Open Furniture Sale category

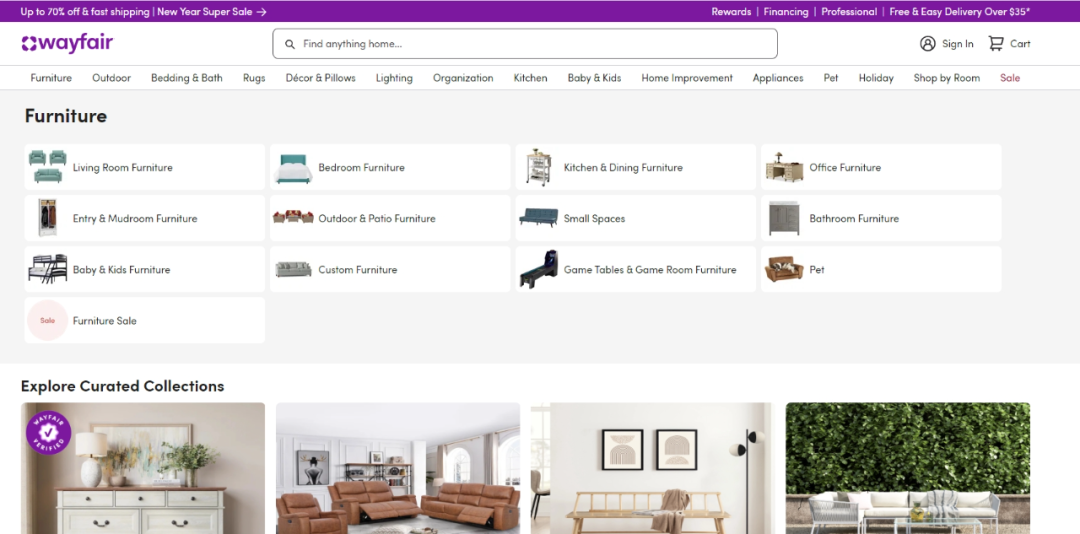pos(145,320)
